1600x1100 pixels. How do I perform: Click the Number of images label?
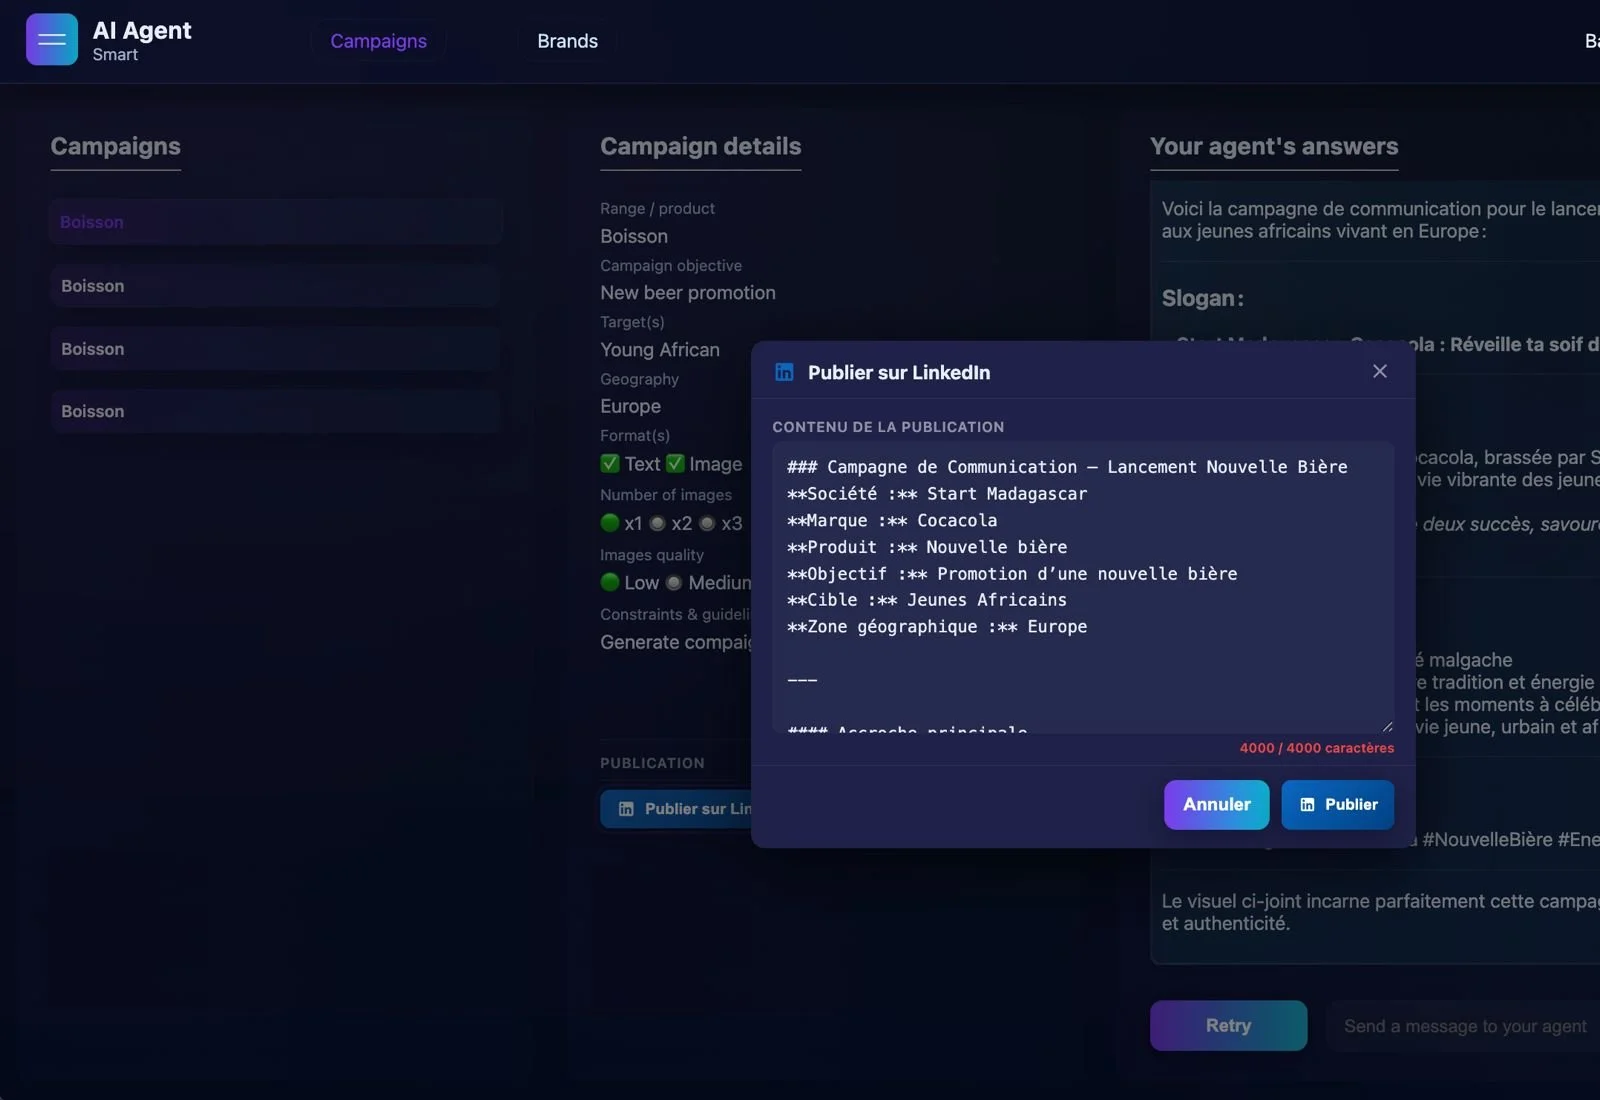(666, 495)
